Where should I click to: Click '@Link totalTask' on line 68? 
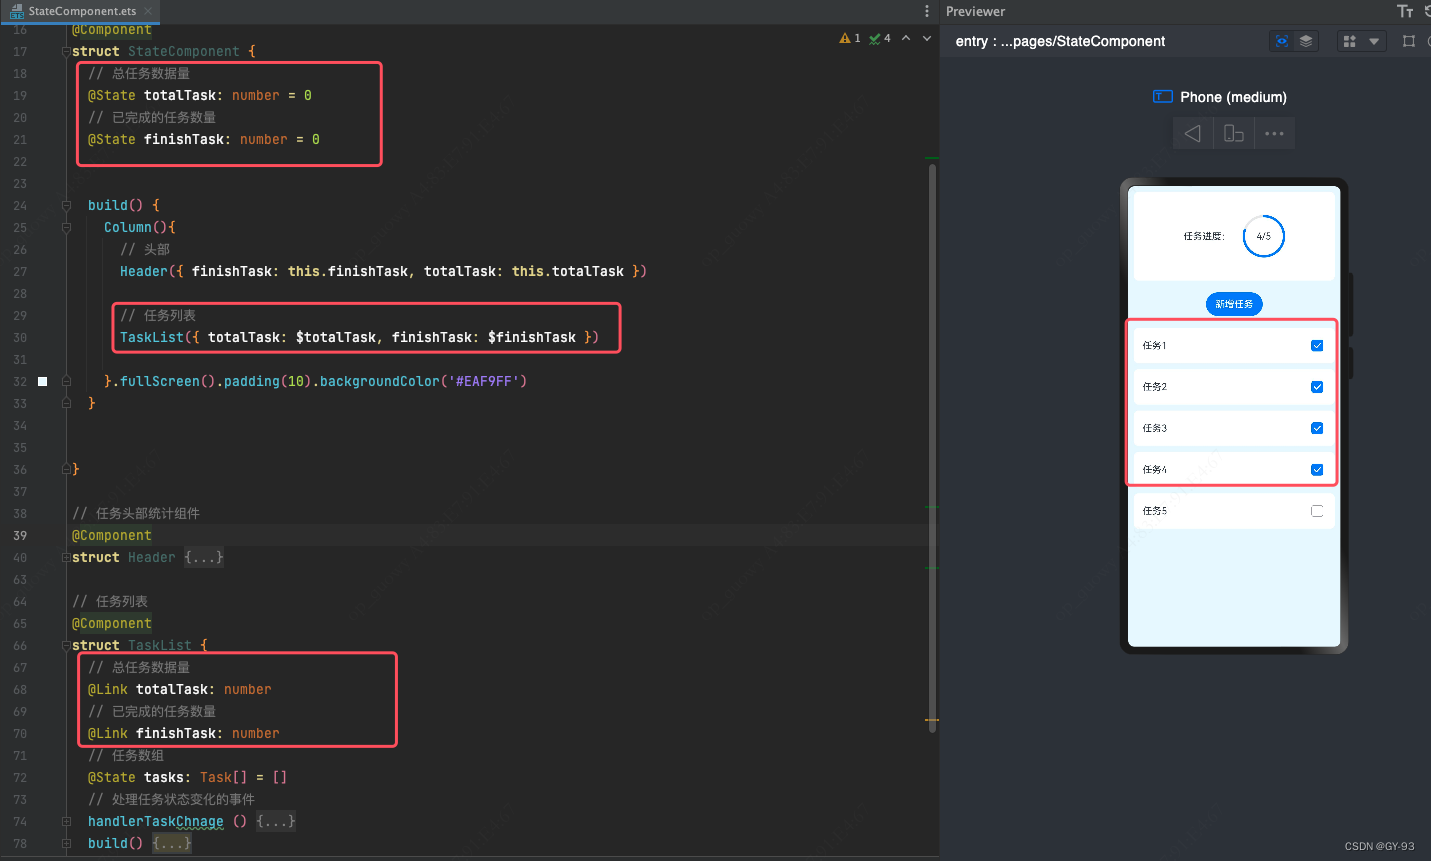[x=148, y=689]
